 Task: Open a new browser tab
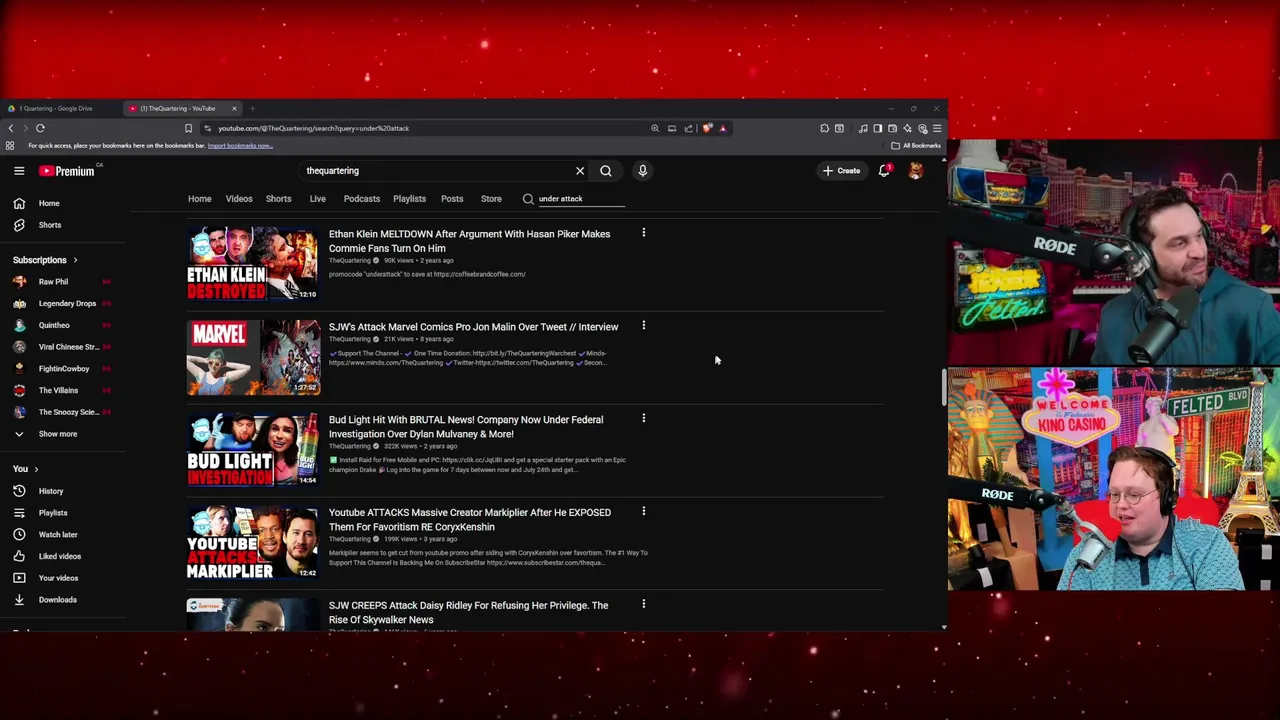(x=252, y=108)
